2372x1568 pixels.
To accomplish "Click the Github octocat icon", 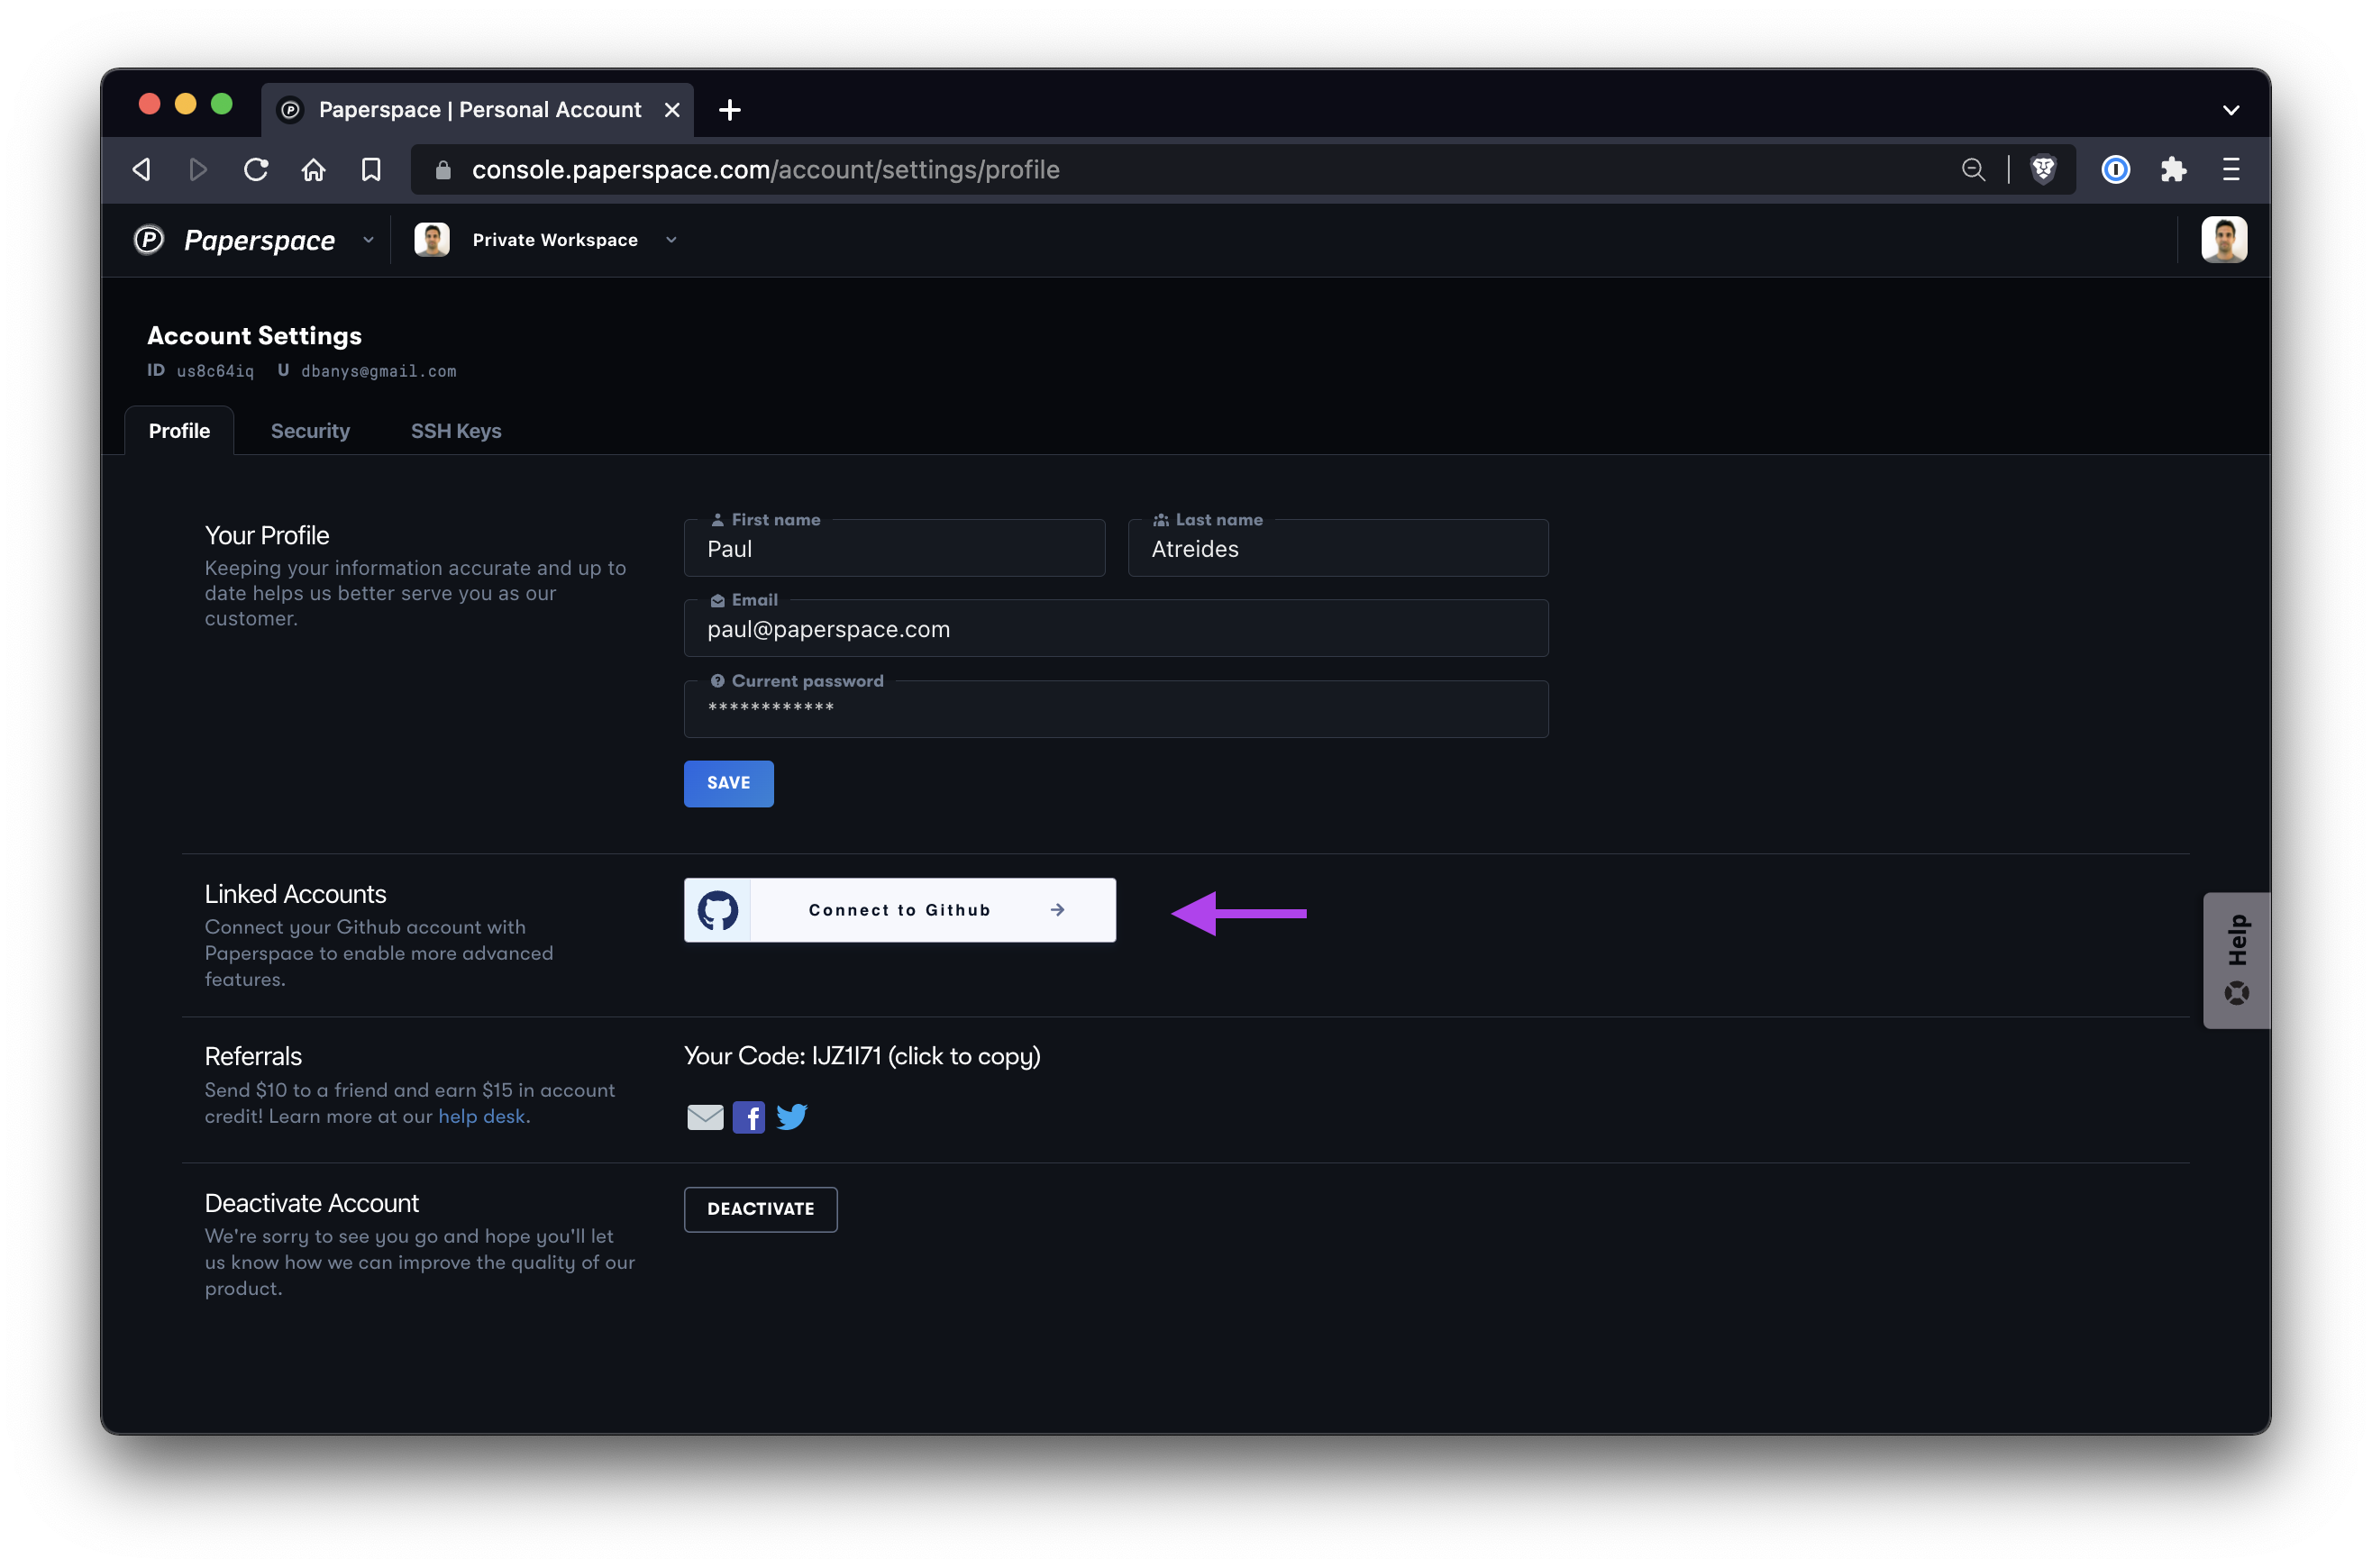I will pos(718,910).
